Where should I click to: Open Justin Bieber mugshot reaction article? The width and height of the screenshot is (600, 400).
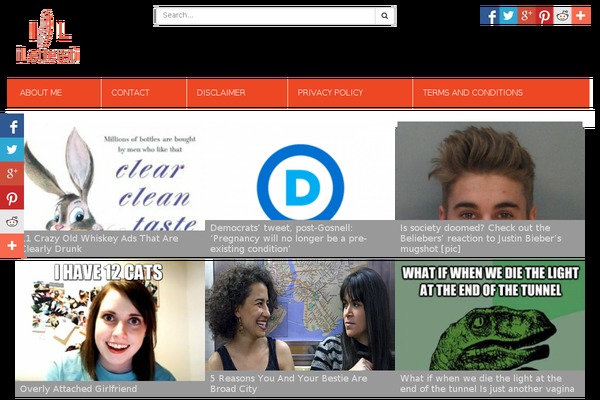[x=481, y=238]
